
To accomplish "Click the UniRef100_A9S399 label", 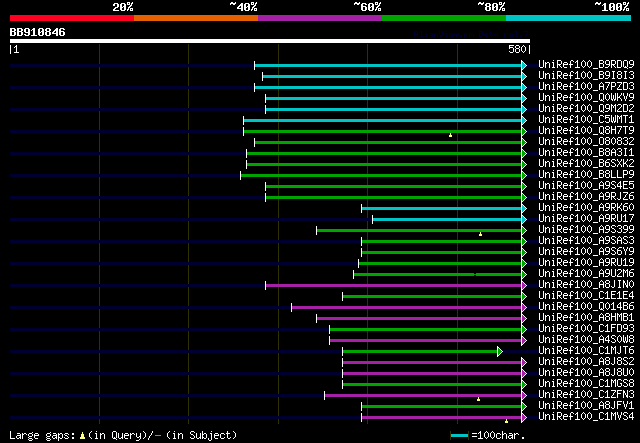I will (x=586, y=230).
